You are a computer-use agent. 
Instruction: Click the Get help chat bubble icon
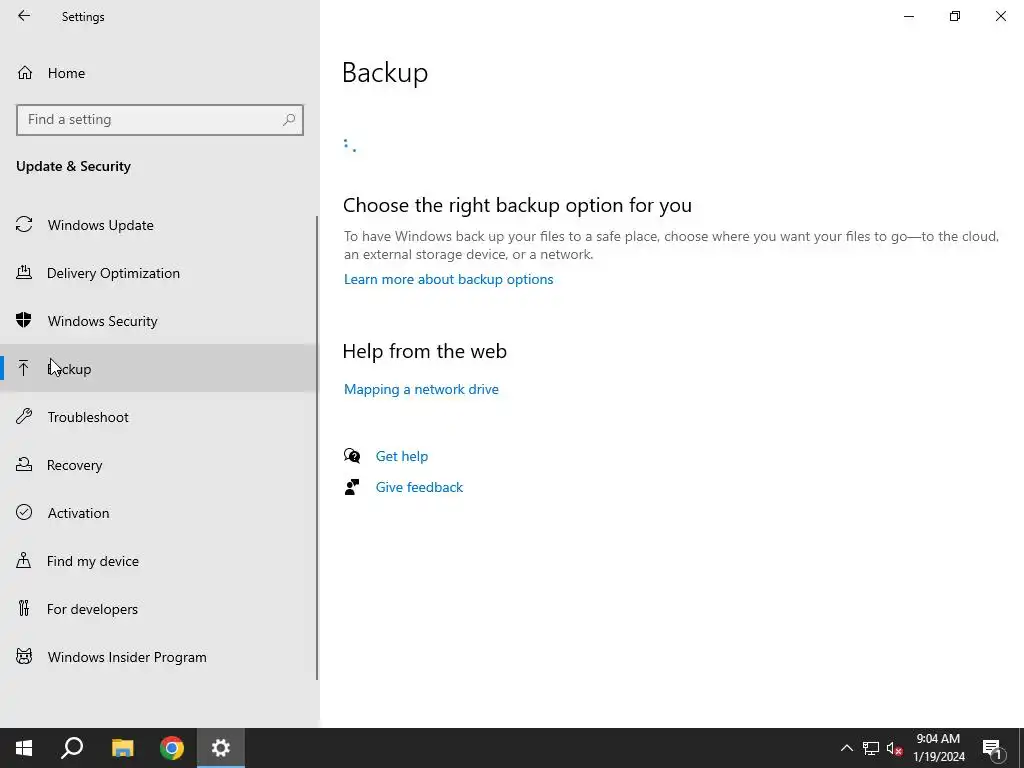point(352,456)
